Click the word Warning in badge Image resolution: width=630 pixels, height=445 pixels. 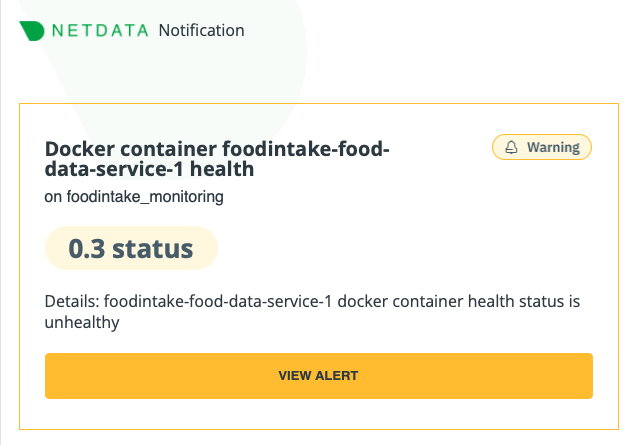tap(553, 148)
